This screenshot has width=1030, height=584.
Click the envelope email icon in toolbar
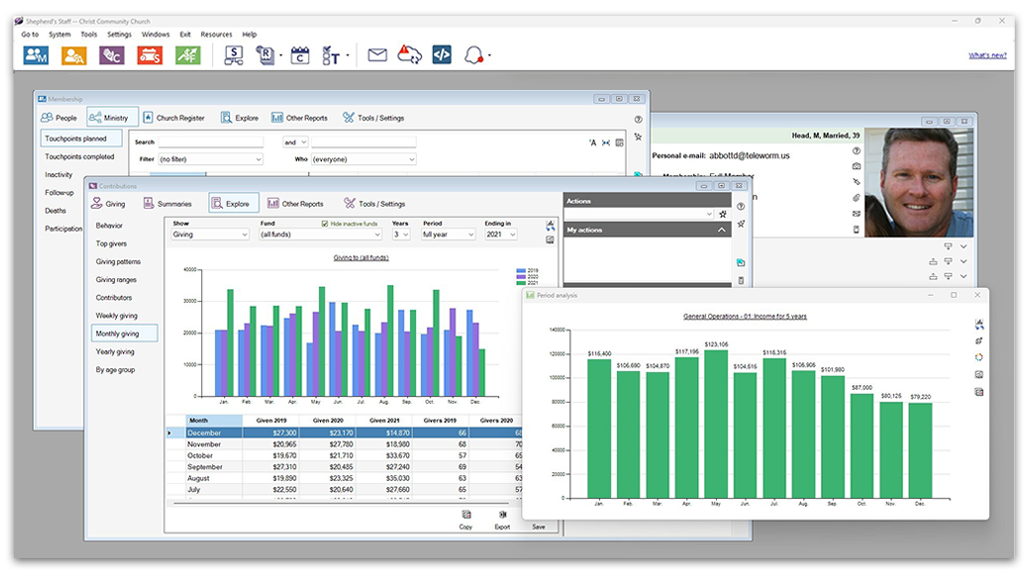pos(377,56)
